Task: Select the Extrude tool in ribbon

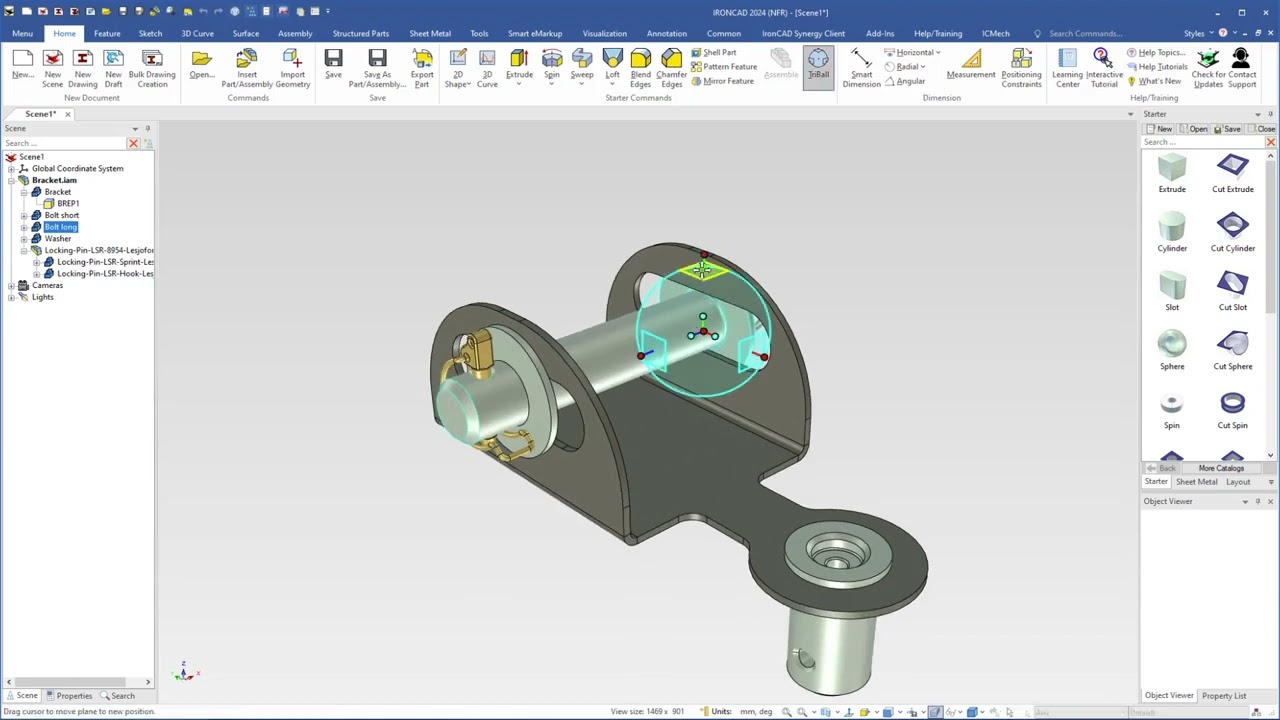Action: [x=519, y=64]
